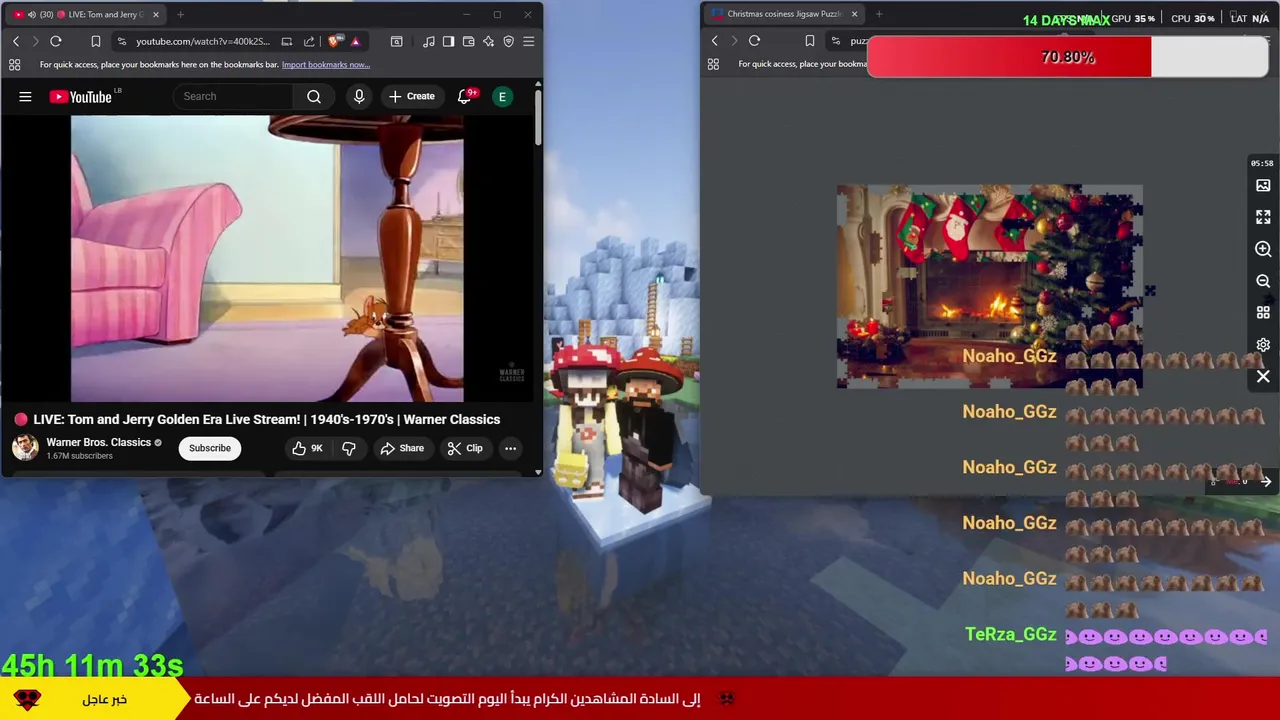Open the music note playlist icon
The image size is (1280, 720).
coord(429,41)
